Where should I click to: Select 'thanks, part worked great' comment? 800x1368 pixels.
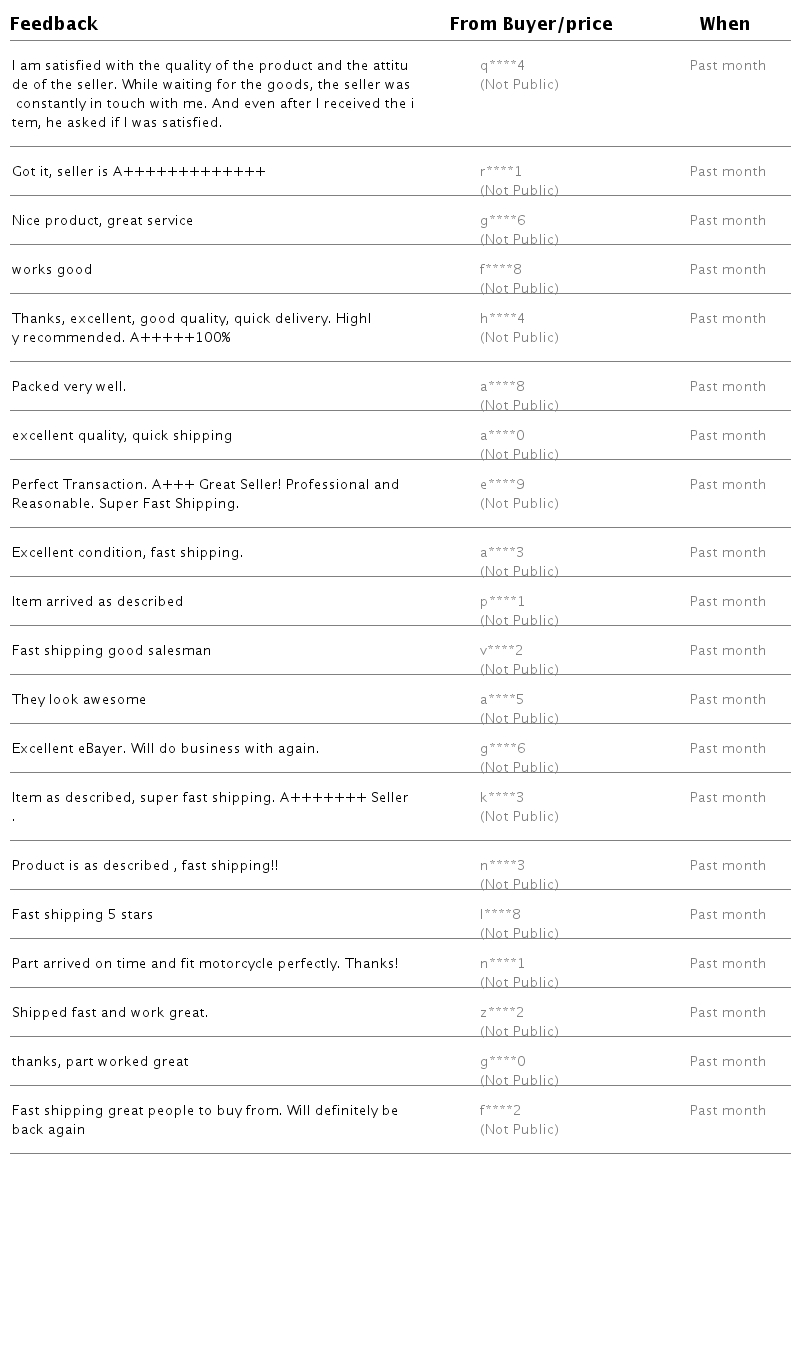(100, 1062)
